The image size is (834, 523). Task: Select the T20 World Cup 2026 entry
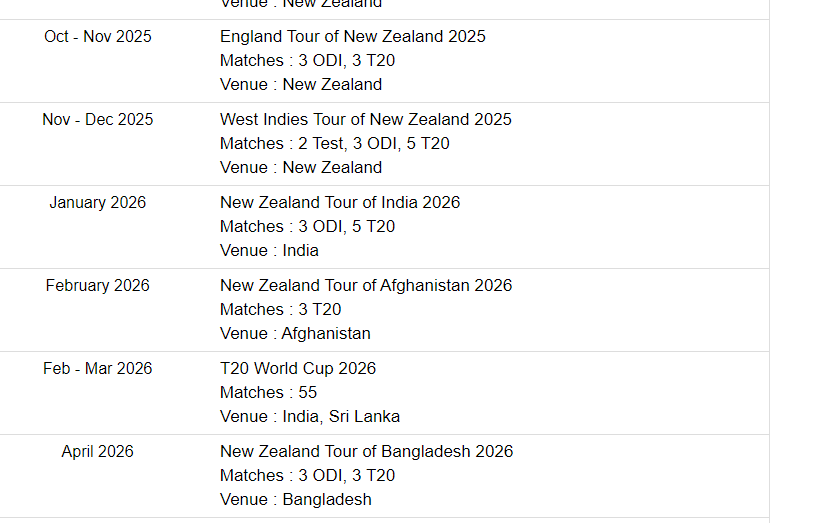(298, 369)
